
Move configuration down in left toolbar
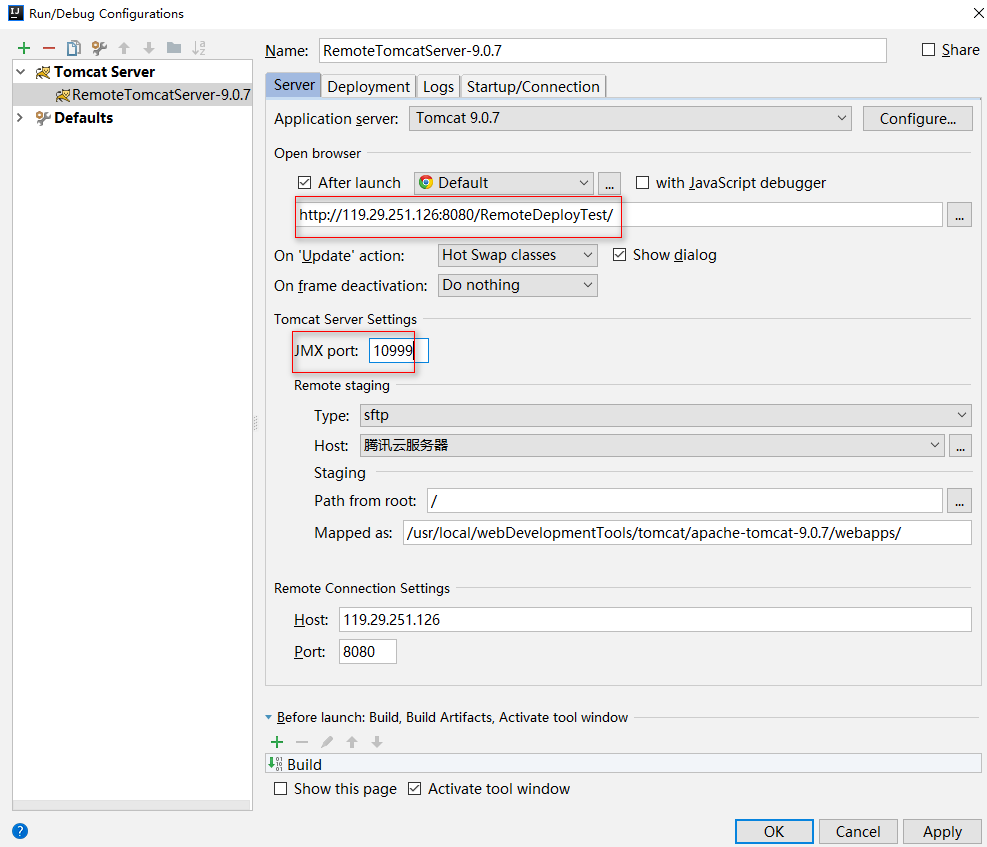(149, 48)
